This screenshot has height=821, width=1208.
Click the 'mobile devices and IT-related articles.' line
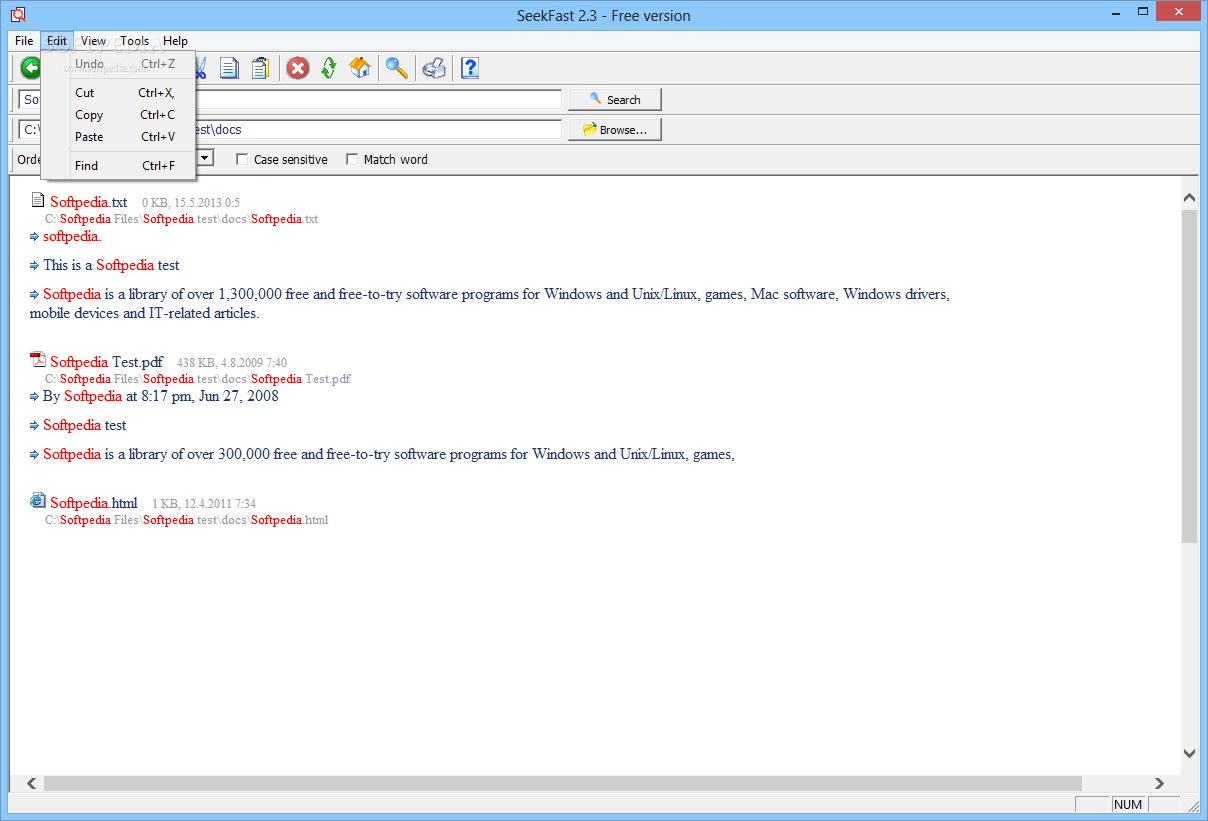[145, 313]
